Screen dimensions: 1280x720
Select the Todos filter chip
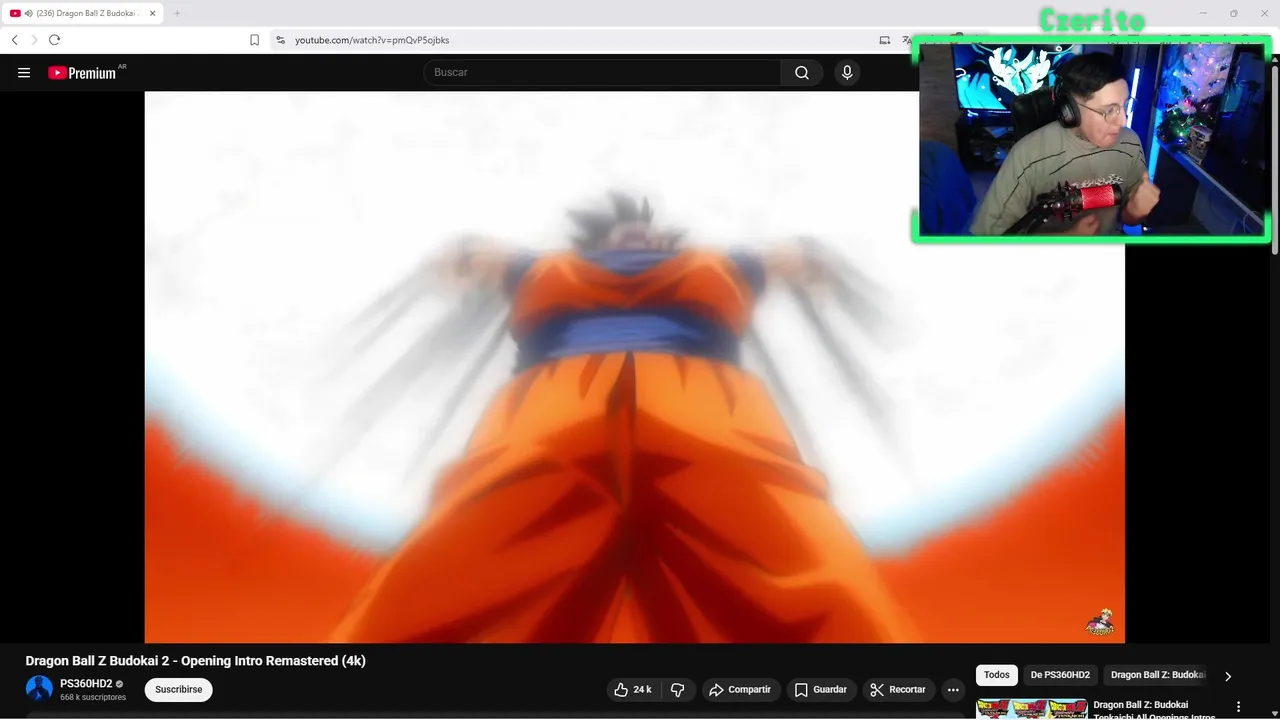[x=997, y=675]
